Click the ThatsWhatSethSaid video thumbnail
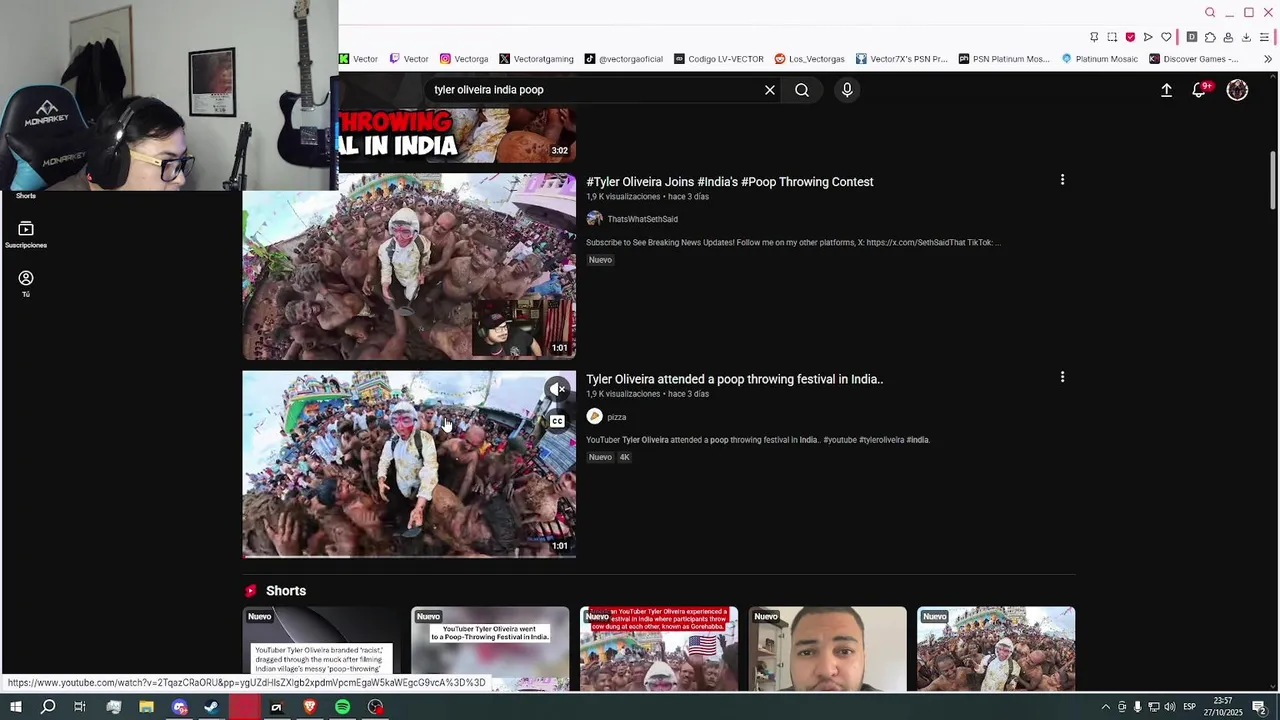This screenshot has width=1280, height=720. click(409, 267)
